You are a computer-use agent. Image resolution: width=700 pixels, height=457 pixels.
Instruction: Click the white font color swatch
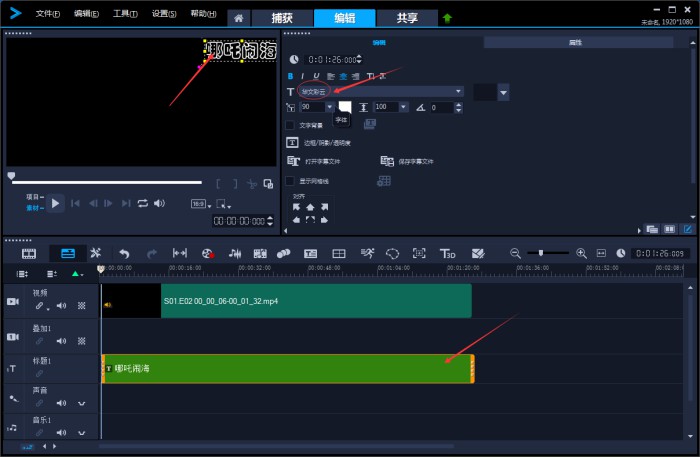(x=345, y=106)
